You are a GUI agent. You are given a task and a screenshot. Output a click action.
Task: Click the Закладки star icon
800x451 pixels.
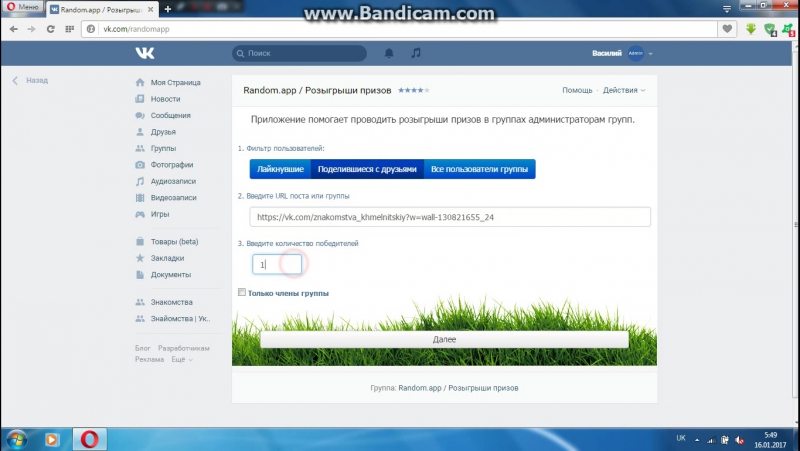click(x=140, y=258)
